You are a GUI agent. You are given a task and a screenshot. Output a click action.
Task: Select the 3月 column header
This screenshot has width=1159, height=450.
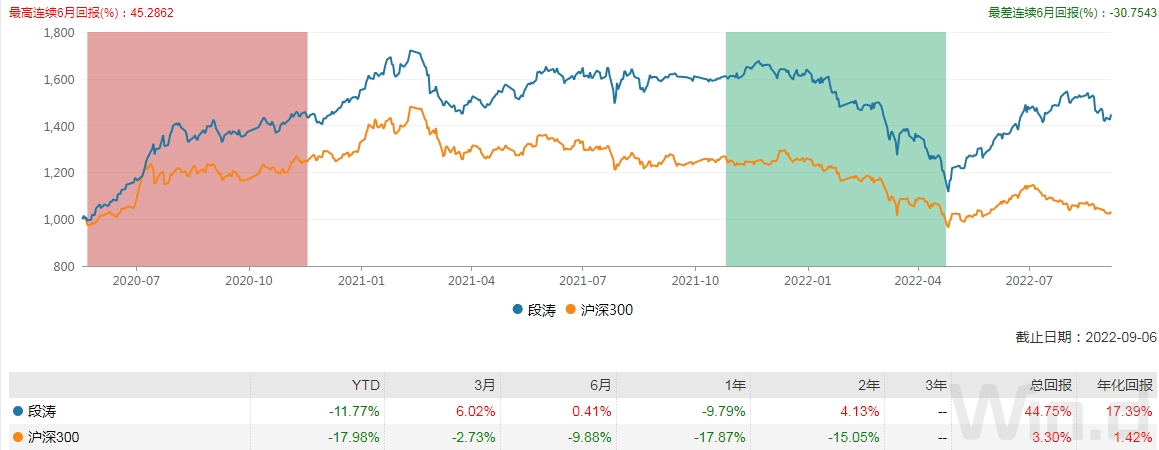coord(484,385)
